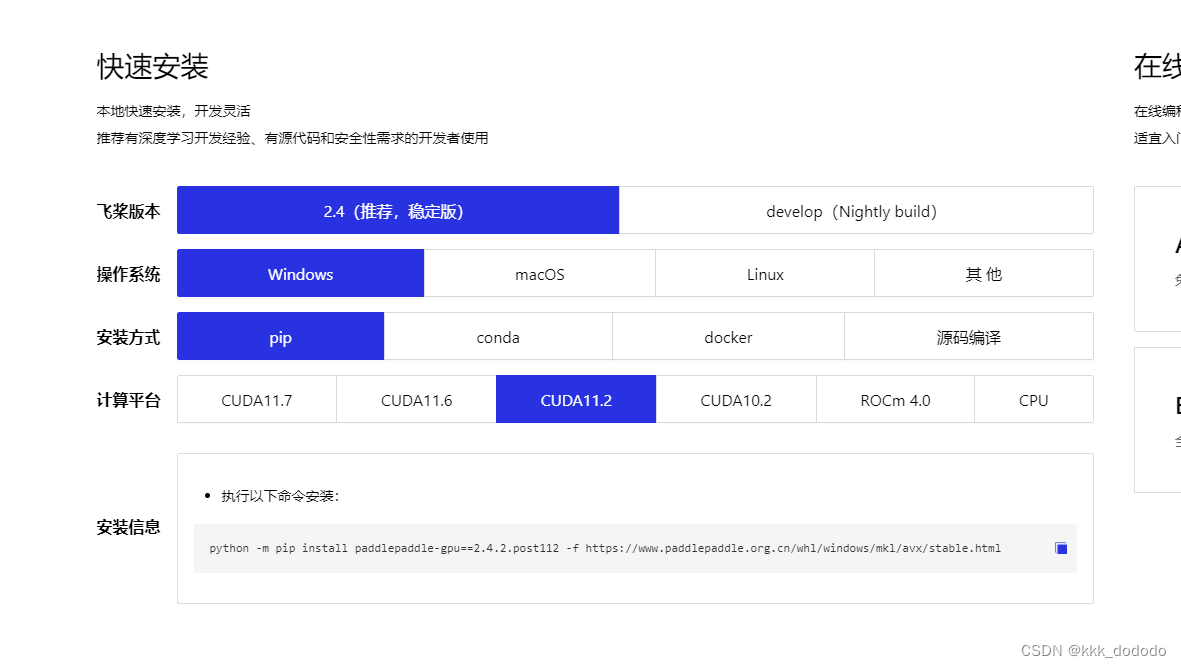Switch install method to docker
1181x667 pixels.
coord(728,337)
